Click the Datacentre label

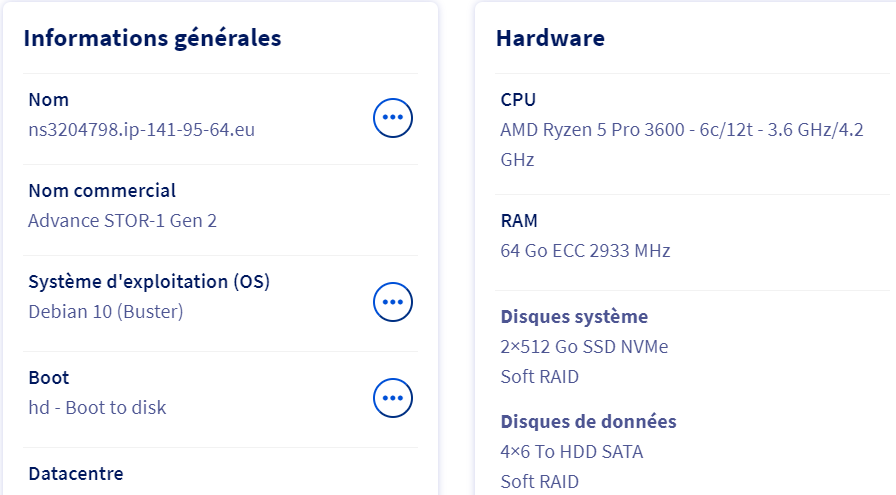(x=76, y=473)
